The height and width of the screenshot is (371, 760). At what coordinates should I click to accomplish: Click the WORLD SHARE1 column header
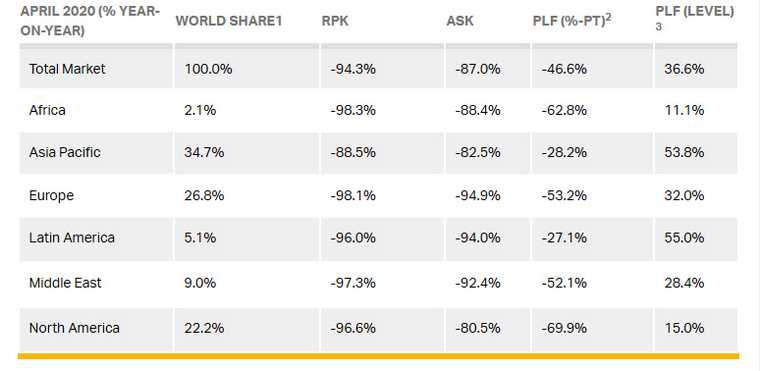pos(228,21)
